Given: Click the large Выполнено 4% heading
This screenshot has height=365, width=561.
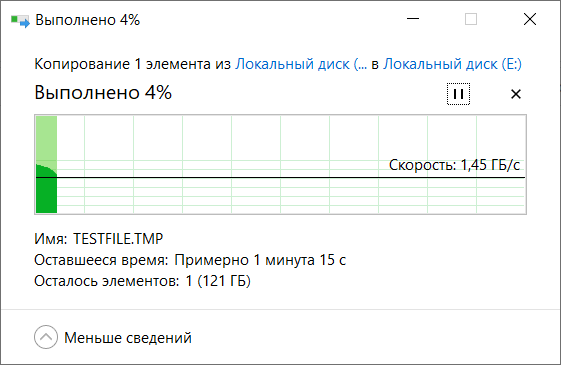Looking at the screenshot, I should 103,93.
